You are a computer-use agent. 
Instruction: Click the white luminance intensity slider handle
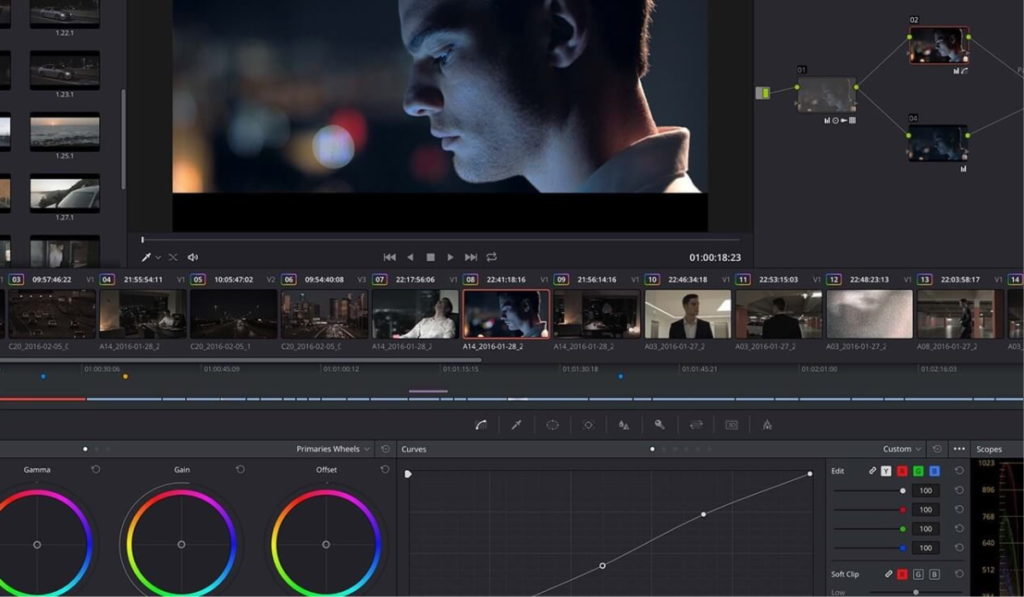coord(903,490)
